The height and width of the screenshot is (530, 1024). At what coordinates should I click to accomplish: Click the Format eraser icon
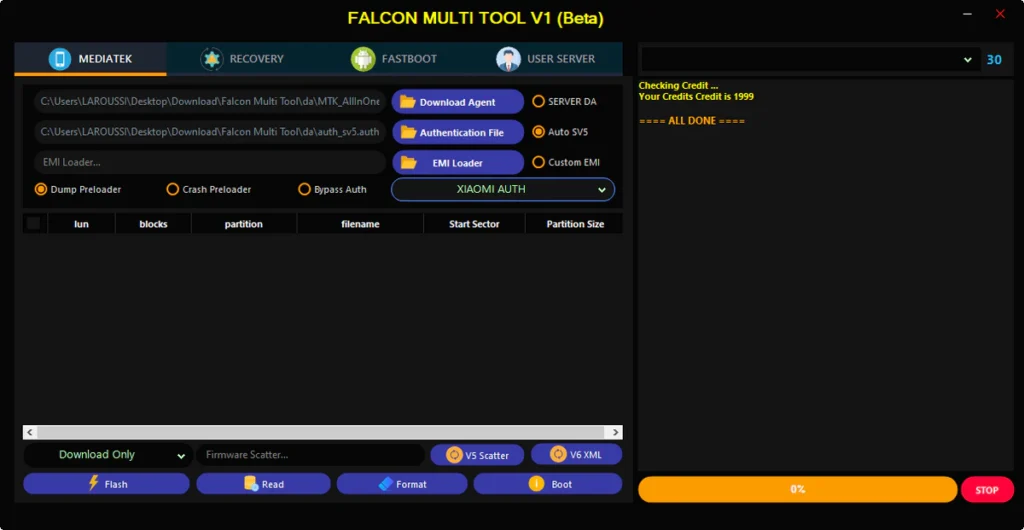click(x=385, y=484)
